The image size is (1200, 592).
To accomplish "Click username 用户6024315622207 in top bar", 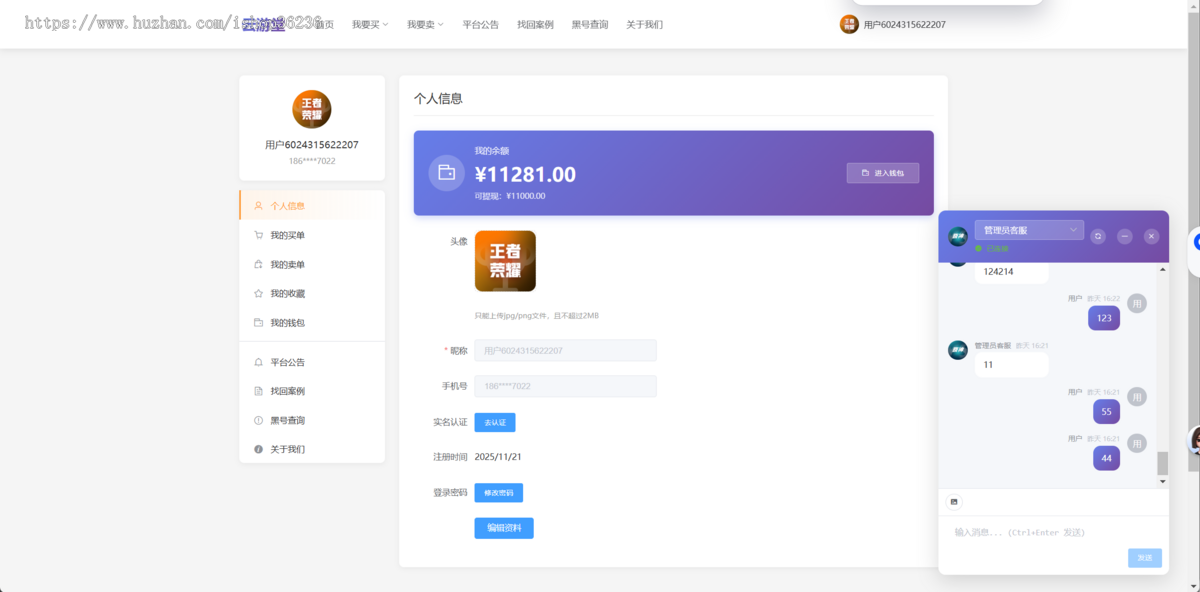I will click(x=905, y=24).
